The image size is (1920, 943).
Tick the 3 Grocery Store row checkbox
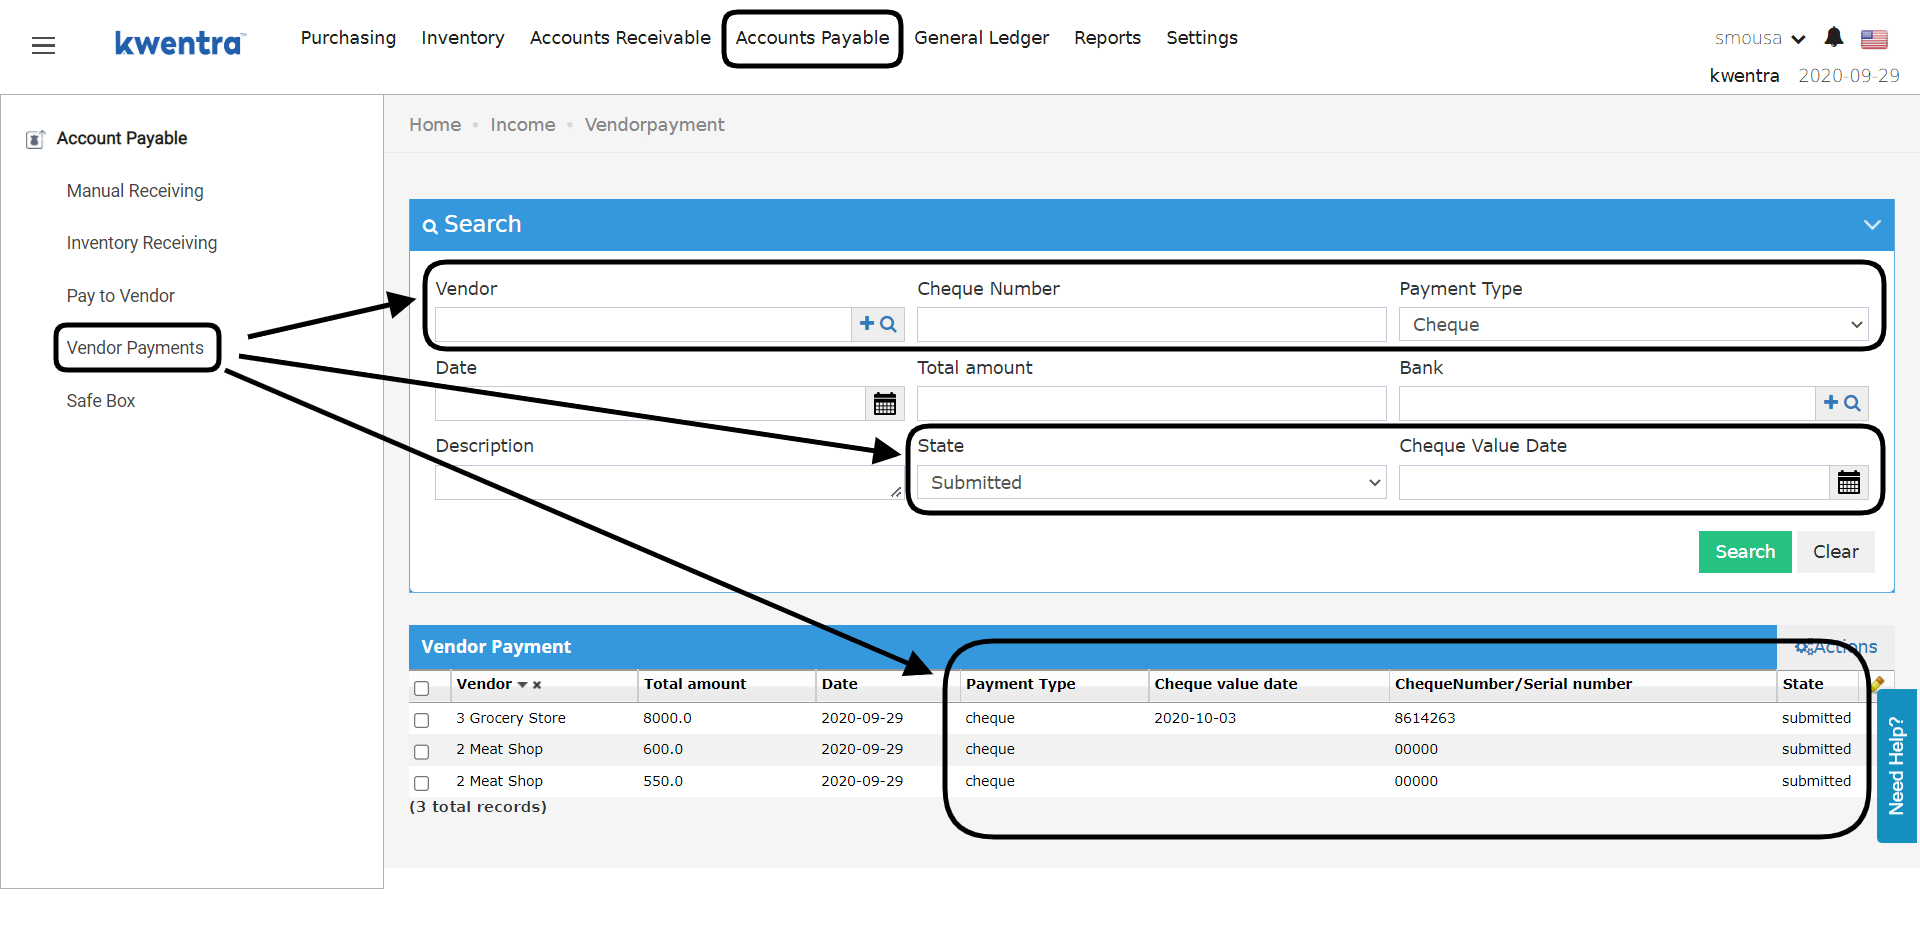pyautogui.click(x=421, y=720)
